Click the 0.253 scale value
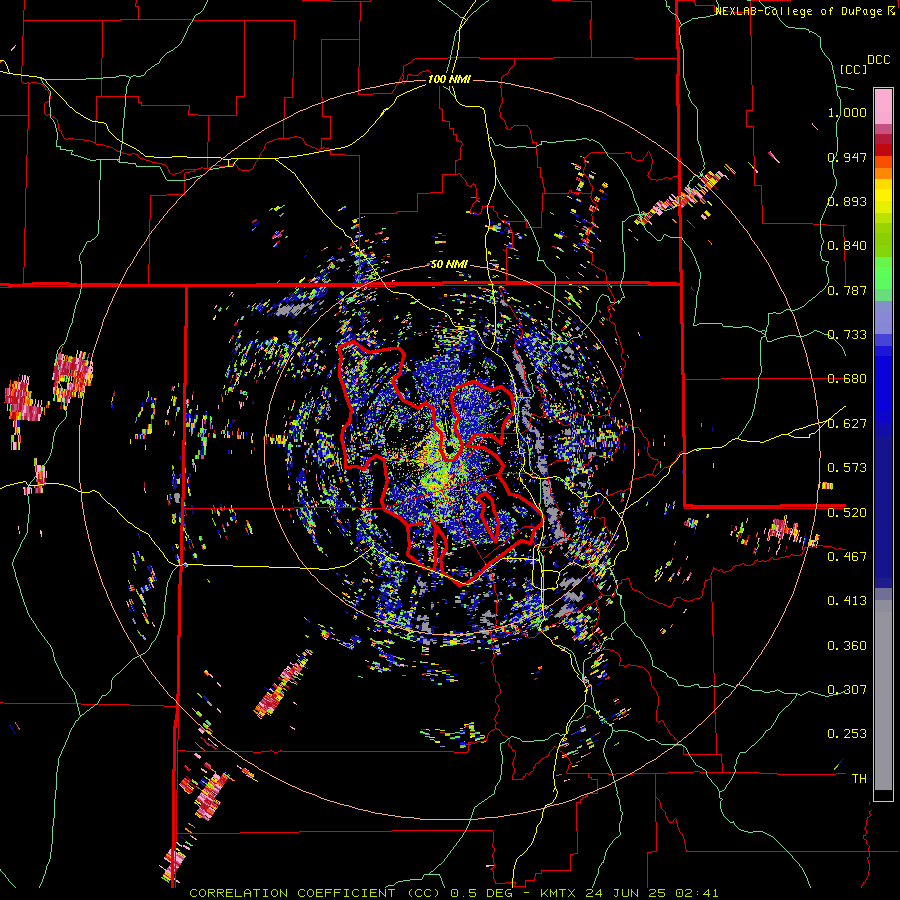Screen dimensions: 900x900 click(847, 734)
